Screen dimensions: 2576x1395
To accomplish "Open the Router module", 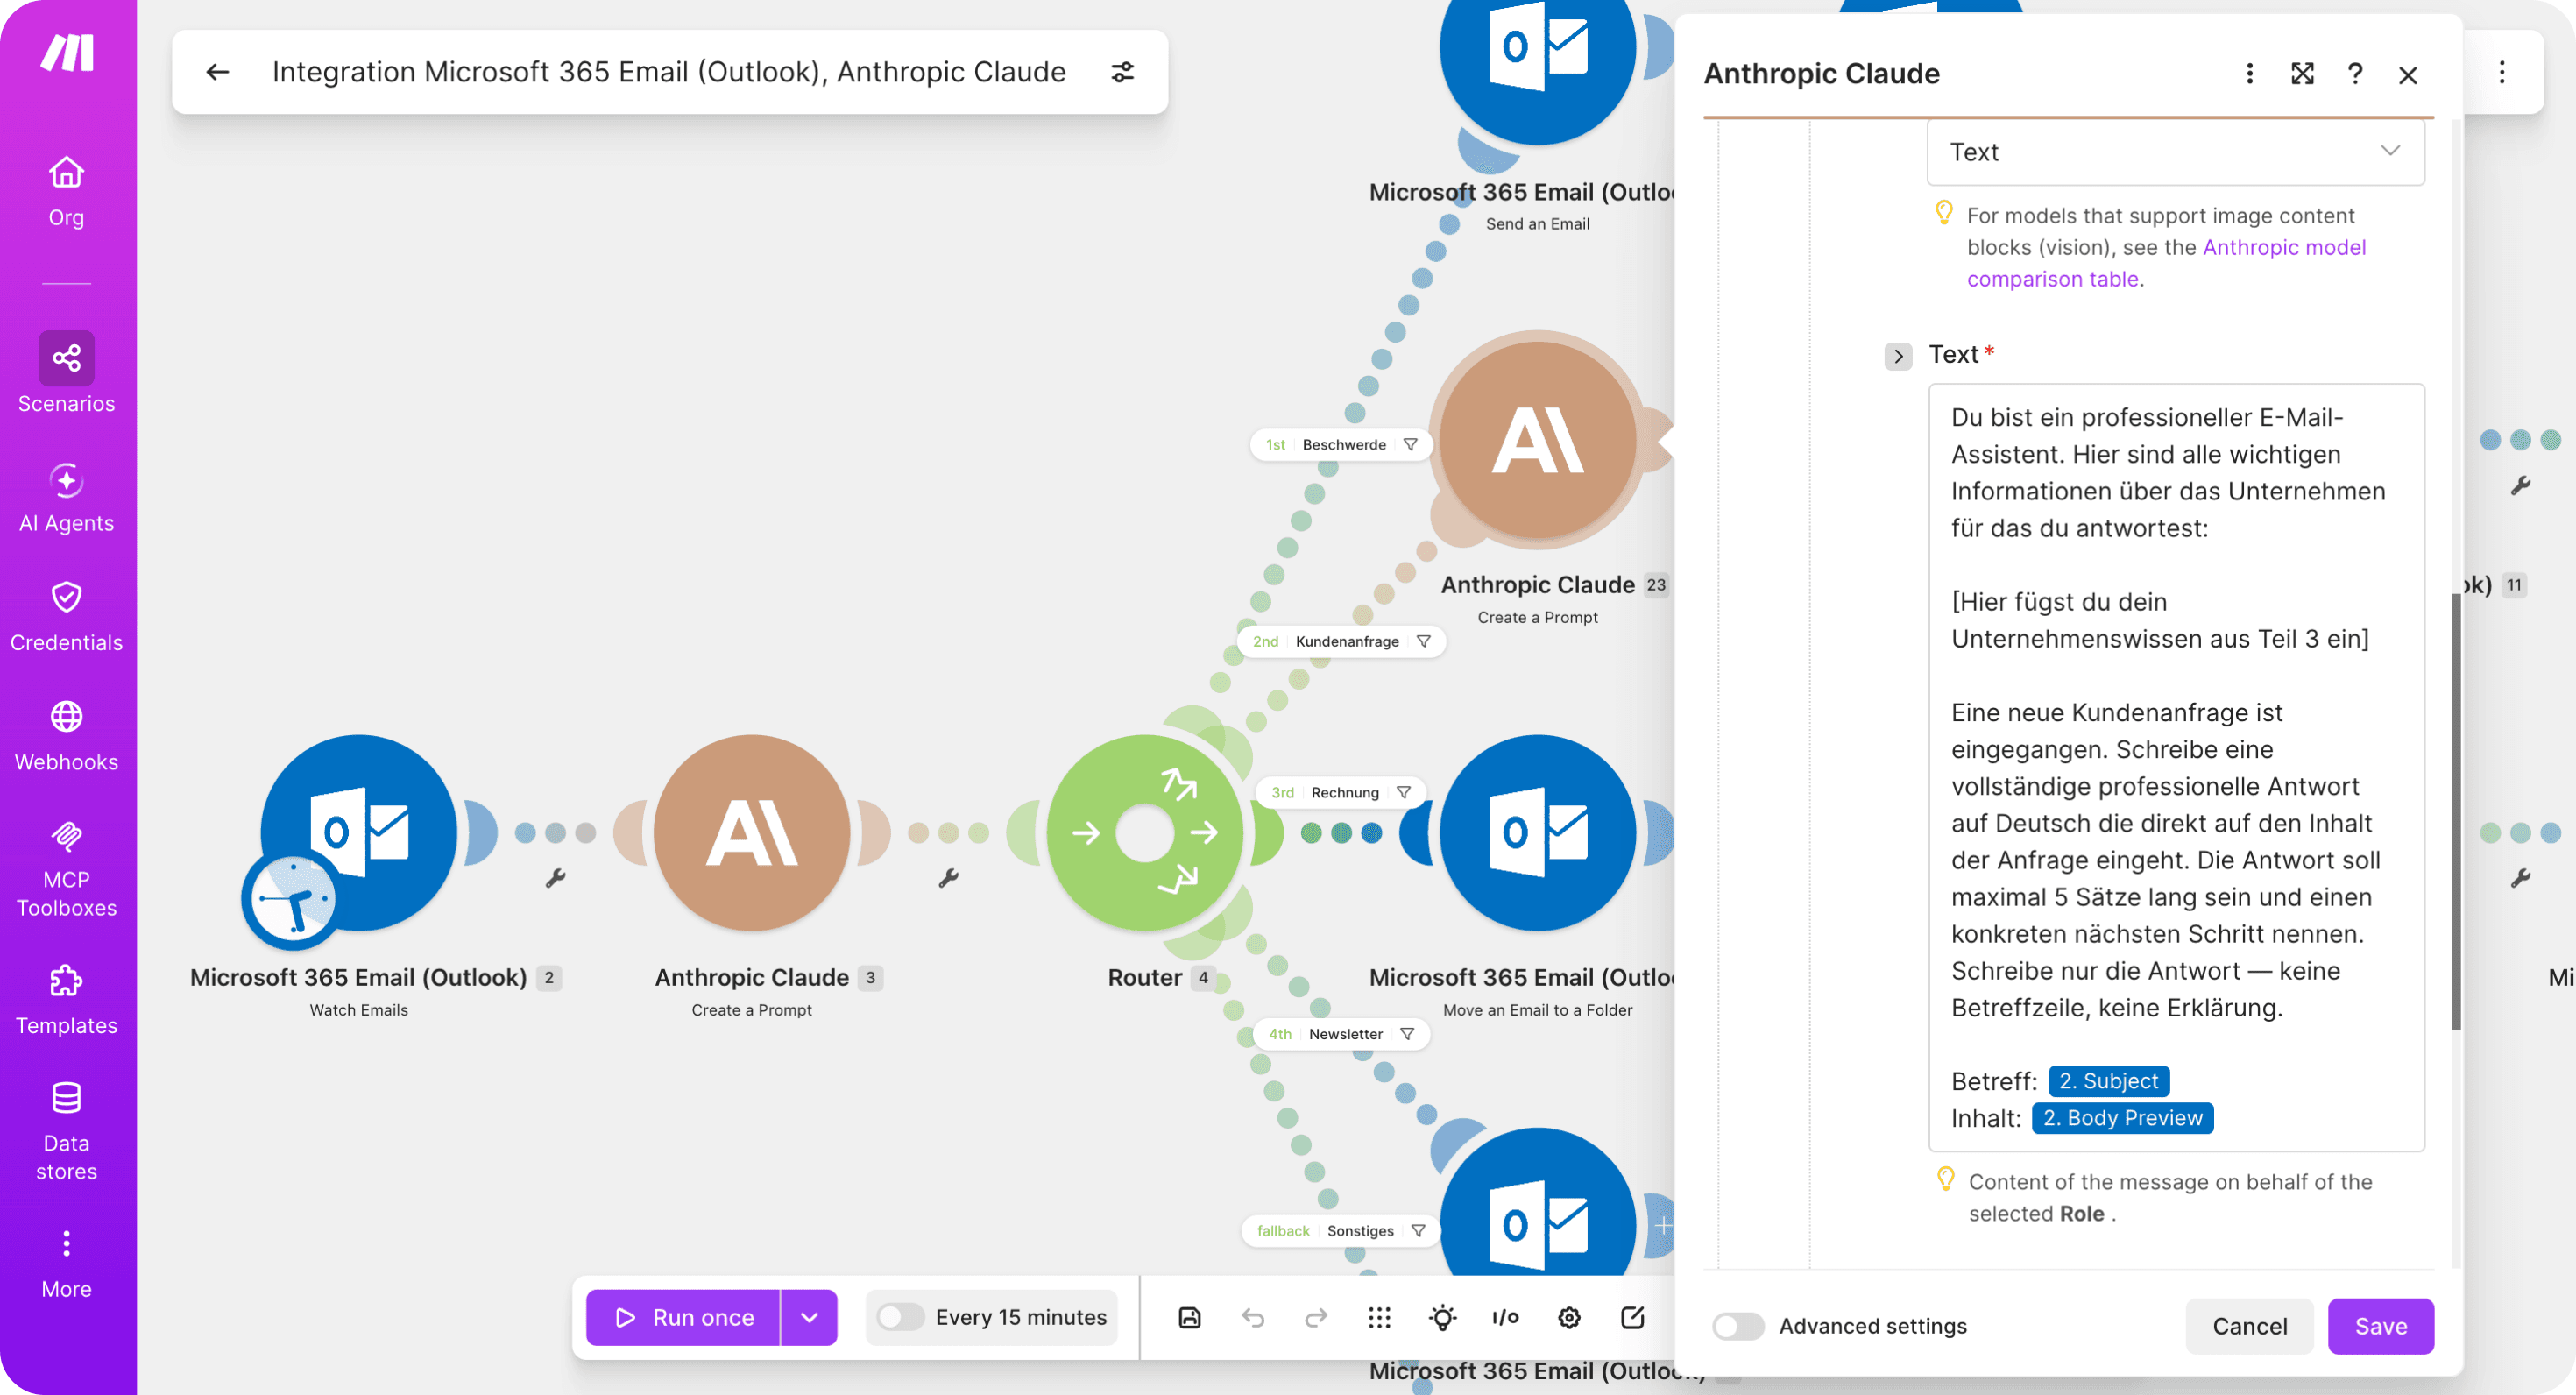I will (x=1144, y=832).
